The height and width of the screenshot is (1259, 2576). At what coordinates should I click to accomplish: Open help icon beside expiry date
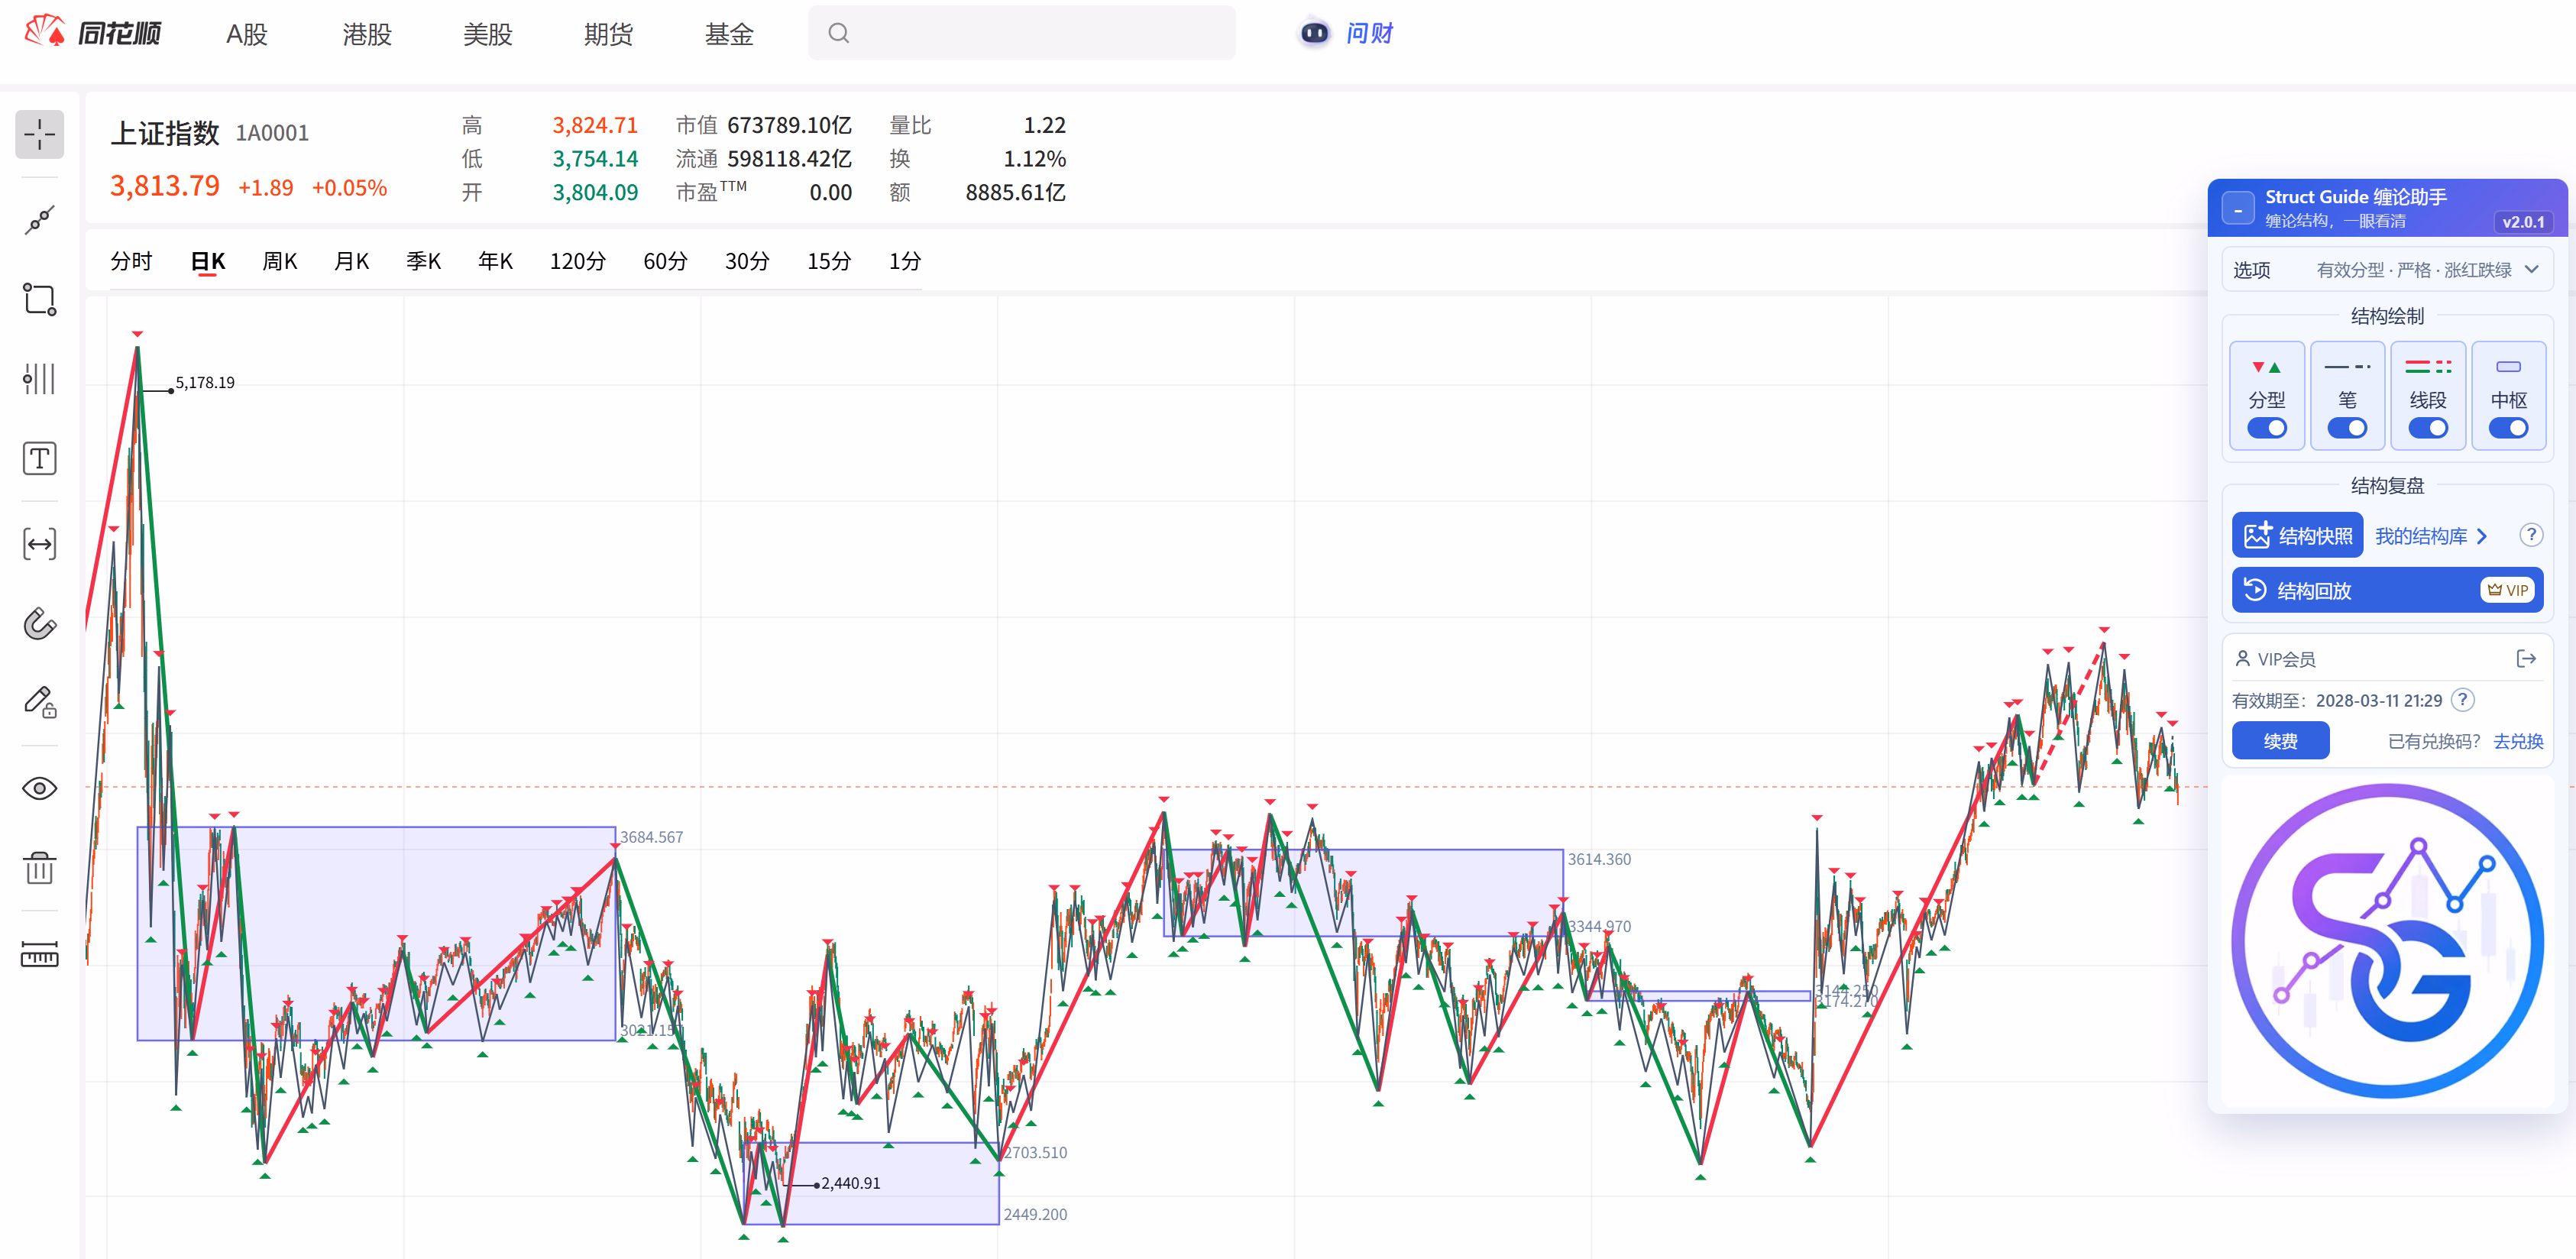[2464, 700]
